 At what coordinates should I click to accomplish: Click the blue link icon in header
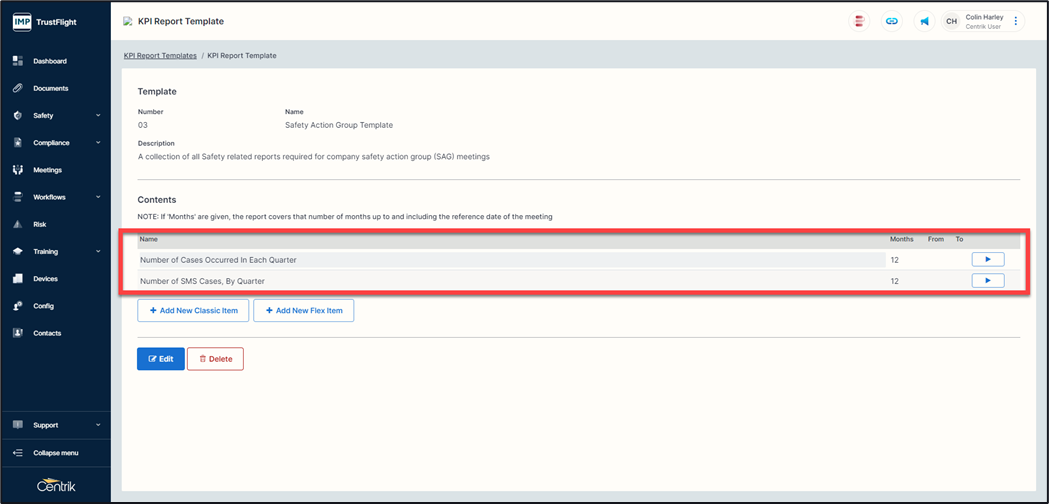[891, 21]
